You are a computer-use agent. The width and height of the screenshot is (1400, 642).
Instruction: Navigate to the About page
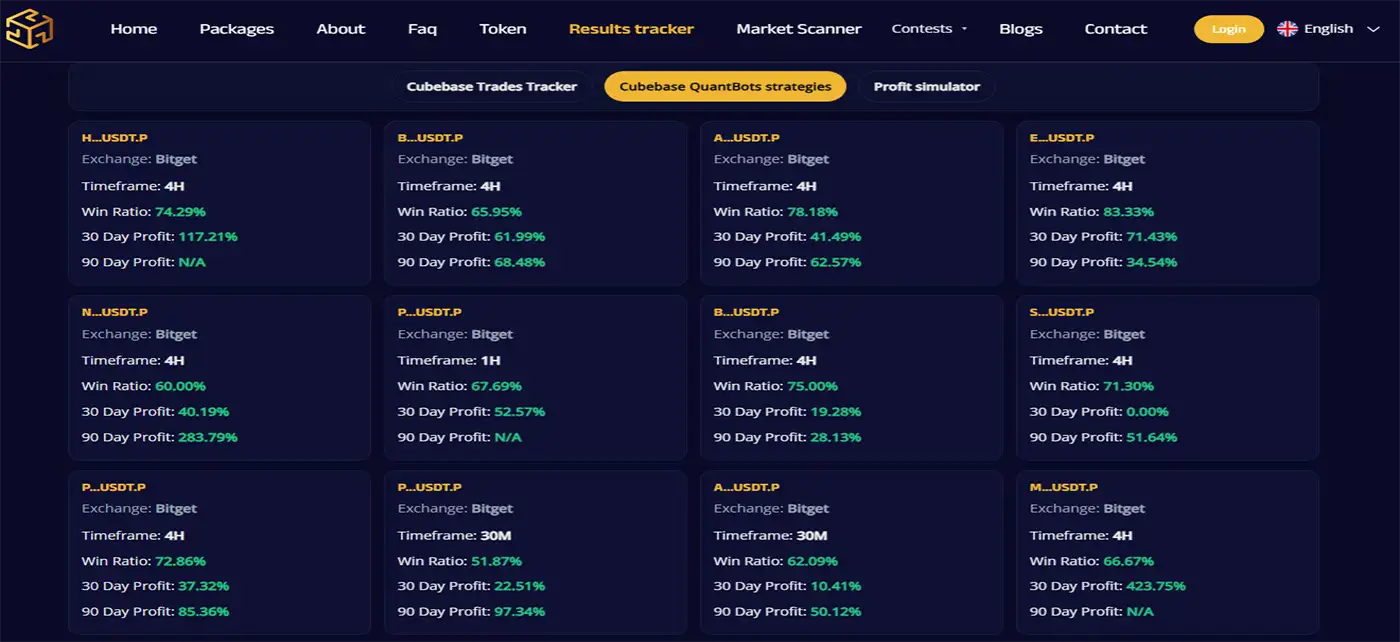(341, 29)
